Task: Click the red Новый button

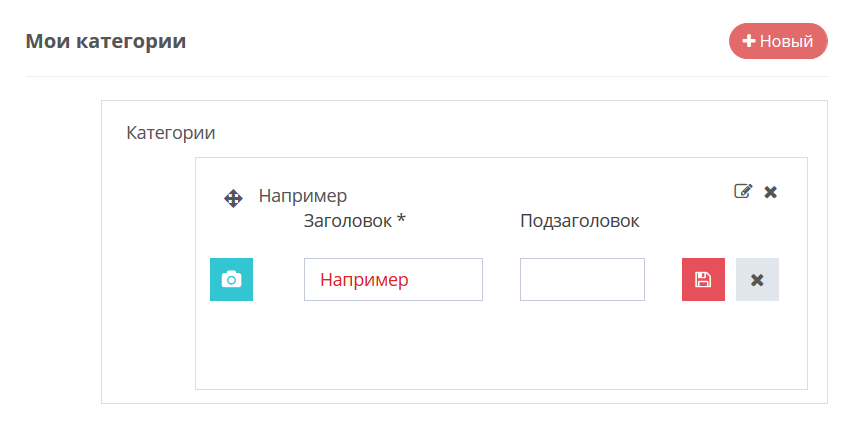Action: [x=778, y=41]
